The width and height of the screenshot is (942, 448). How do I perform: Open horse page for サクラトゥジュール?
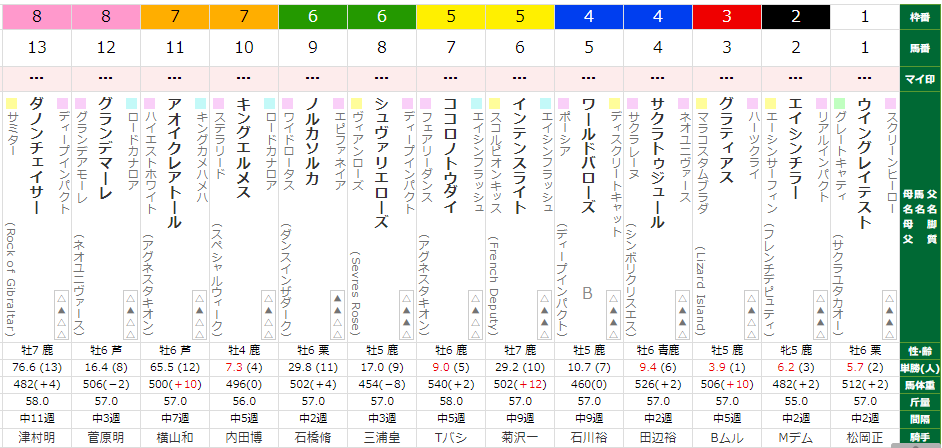(657, 164)
